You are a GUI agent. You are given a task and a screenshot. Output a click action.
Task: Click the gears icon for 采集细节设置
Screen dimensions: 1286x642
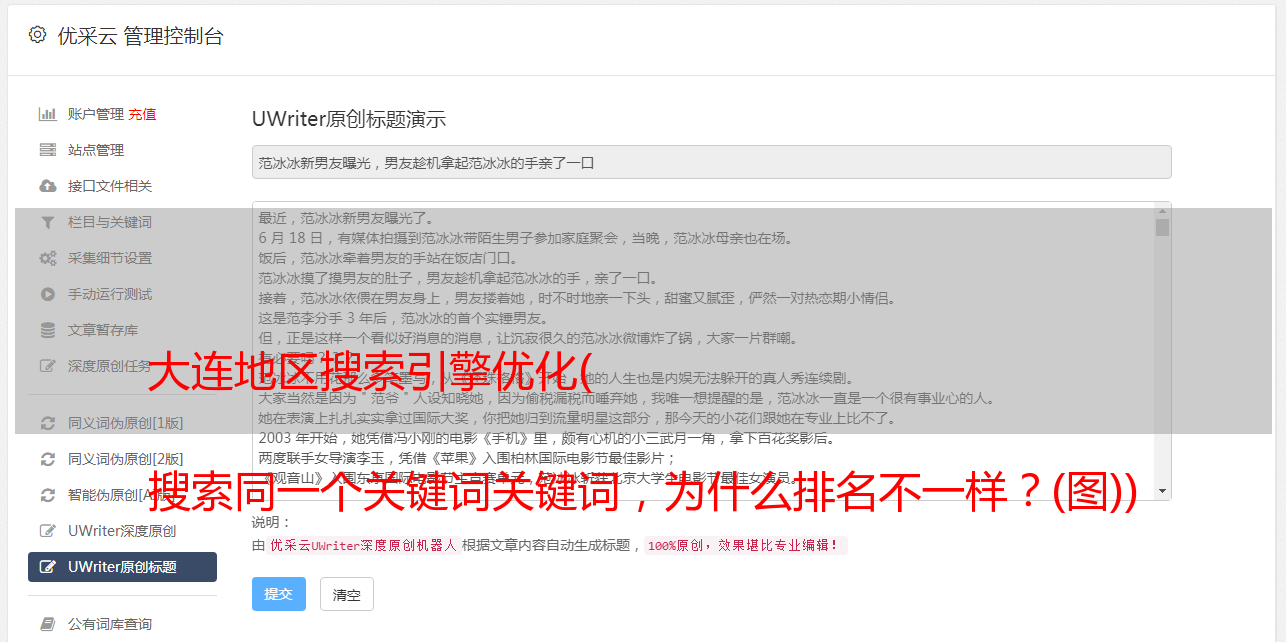(x=47, y=258)
